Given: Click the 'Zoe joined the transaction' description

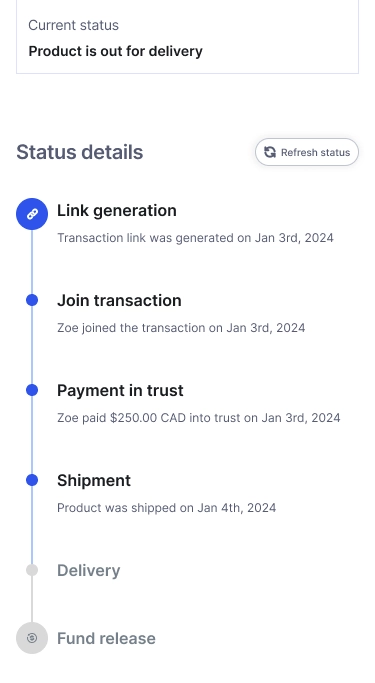Looking at the screenshot, I should point(181,328).
